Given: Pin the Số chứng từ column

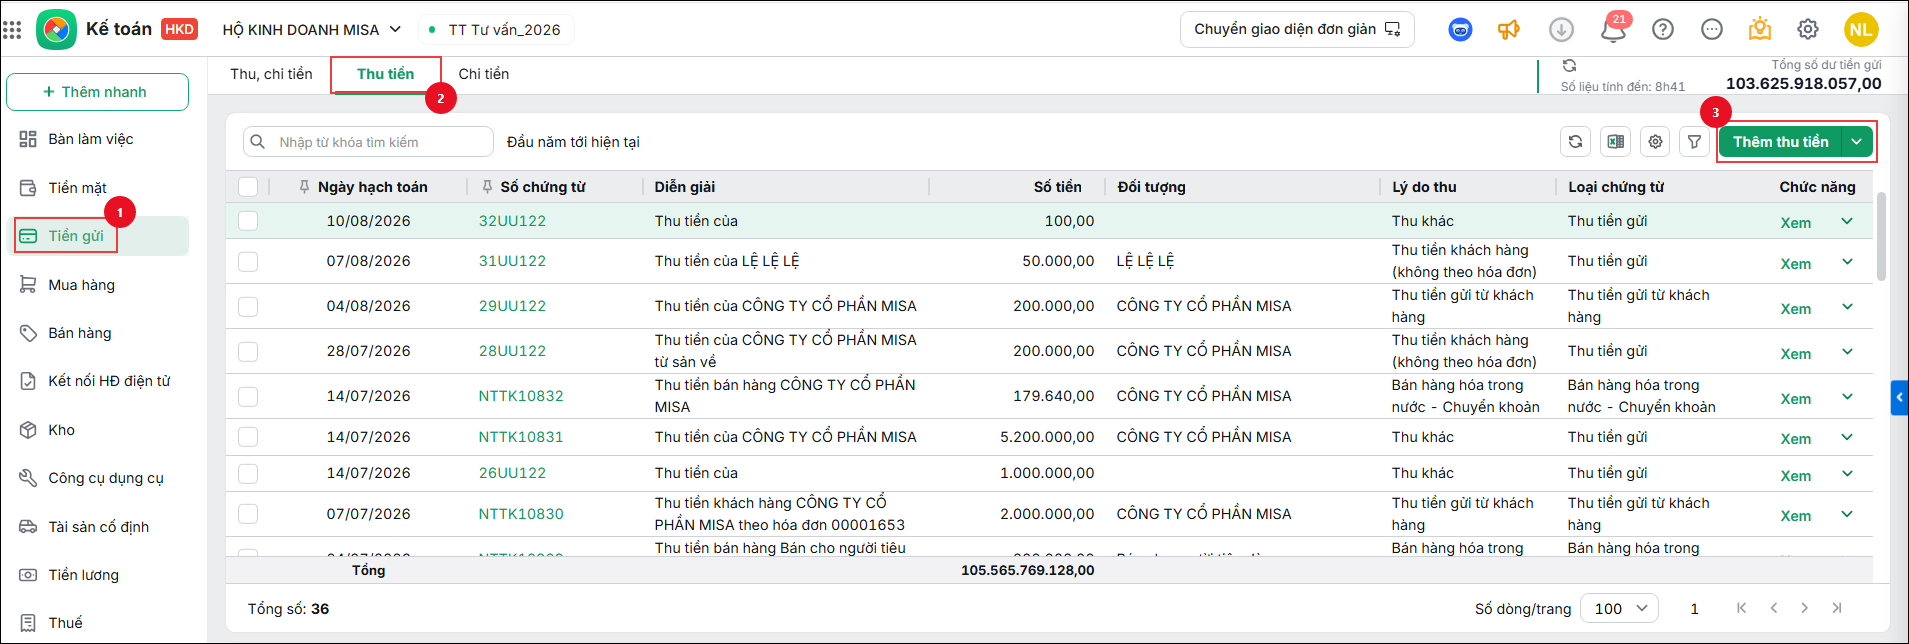Looking at the screenshot, I should click(x=487, y=187).
